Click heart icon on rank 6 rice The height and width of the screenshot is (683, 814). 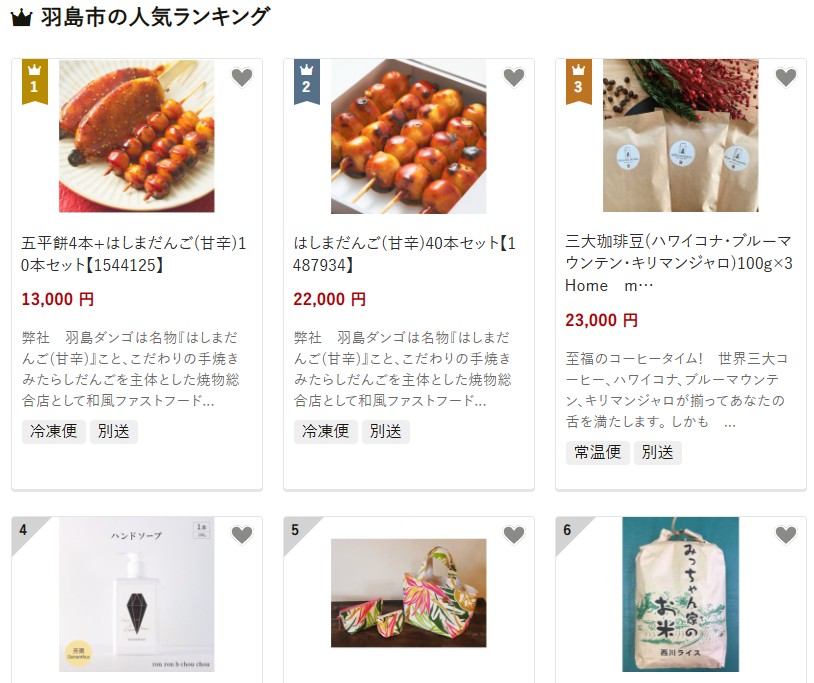pyautogui.click(x=785, y=535)
